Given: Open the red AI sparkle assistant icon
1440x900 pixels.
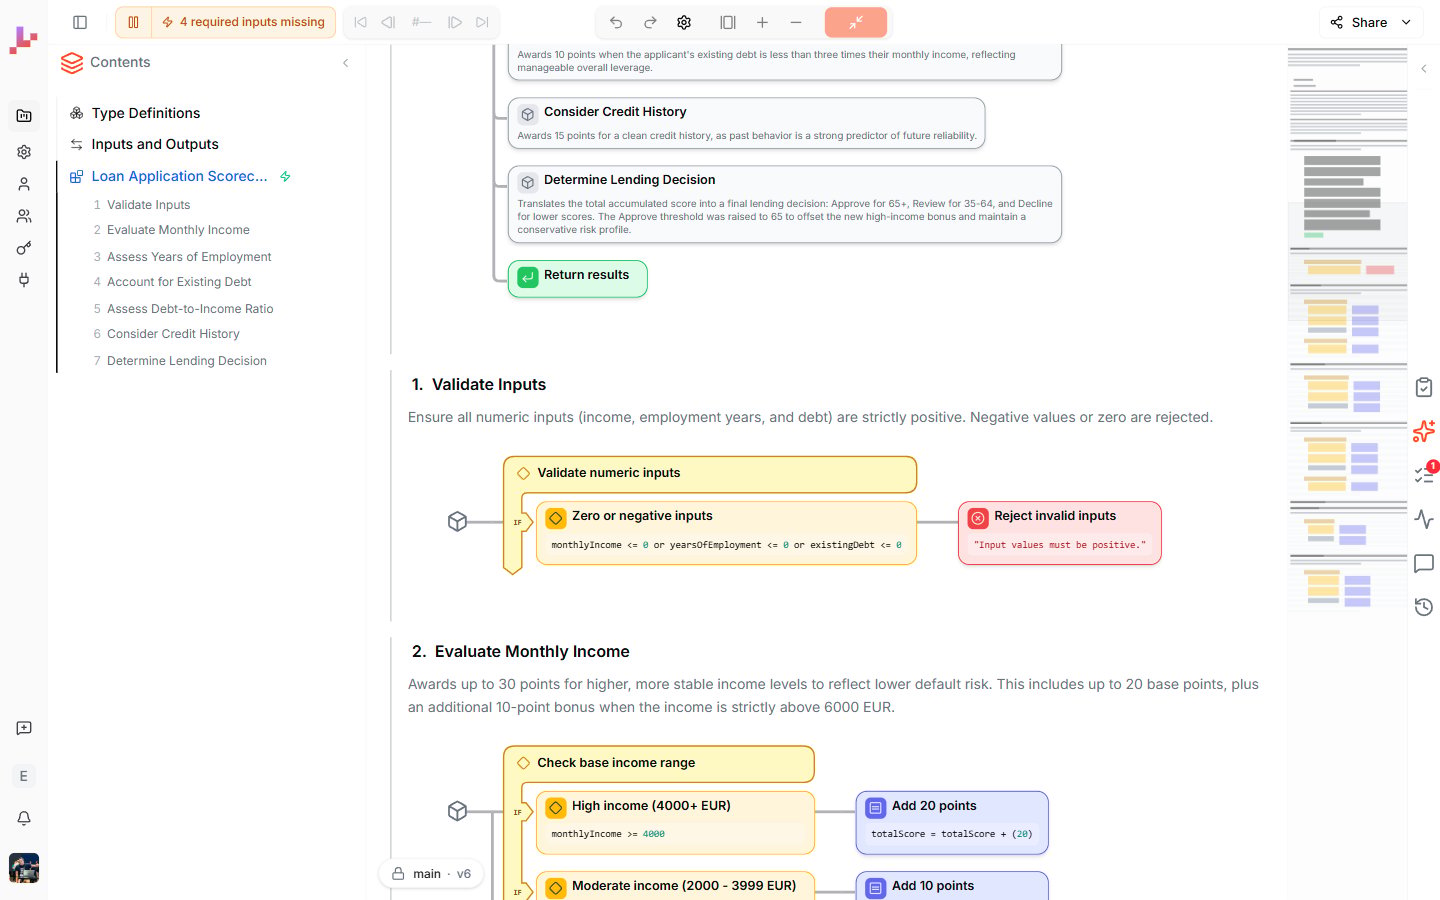Looking at the screenshot, I should [x=1424, y=431].
